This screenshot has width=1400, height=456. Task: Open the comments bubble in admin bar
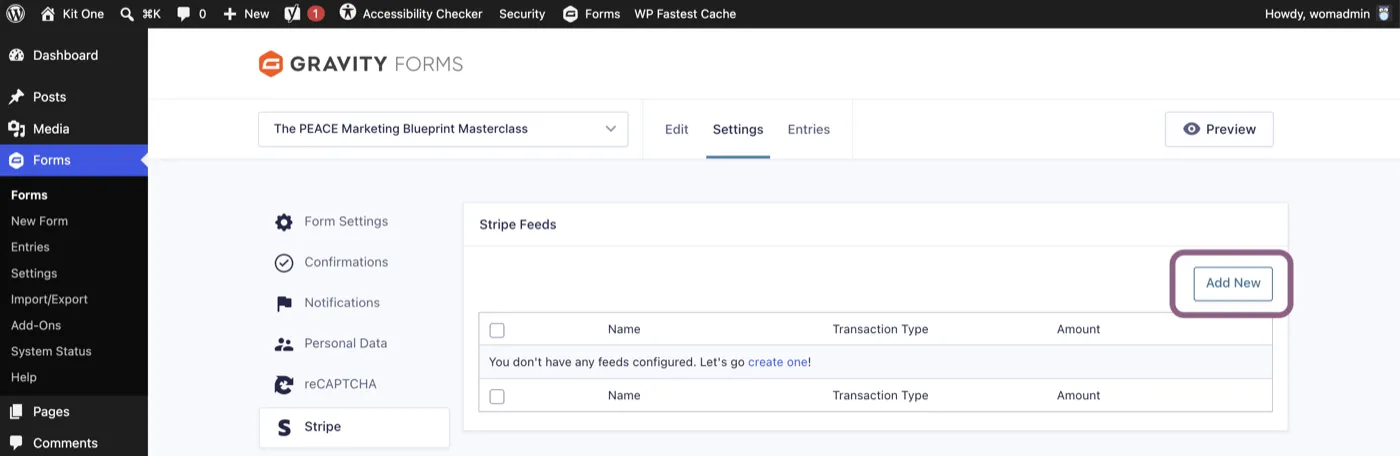(183, 14)
